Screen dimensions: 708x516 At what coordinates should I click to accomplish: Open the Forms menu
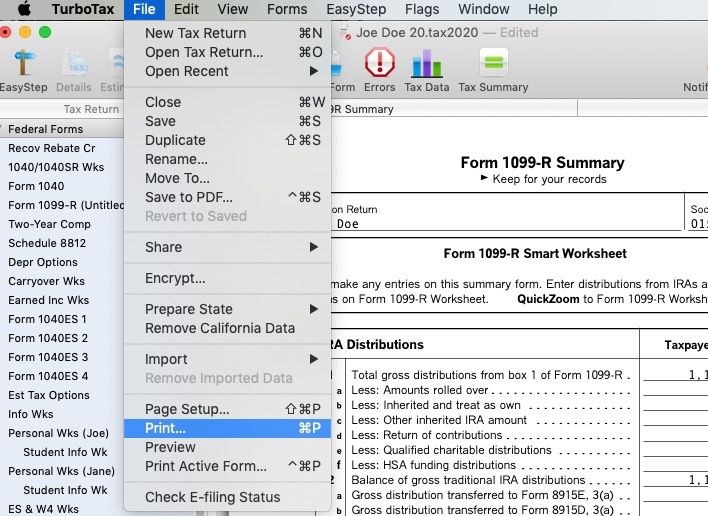coord(287,9)
